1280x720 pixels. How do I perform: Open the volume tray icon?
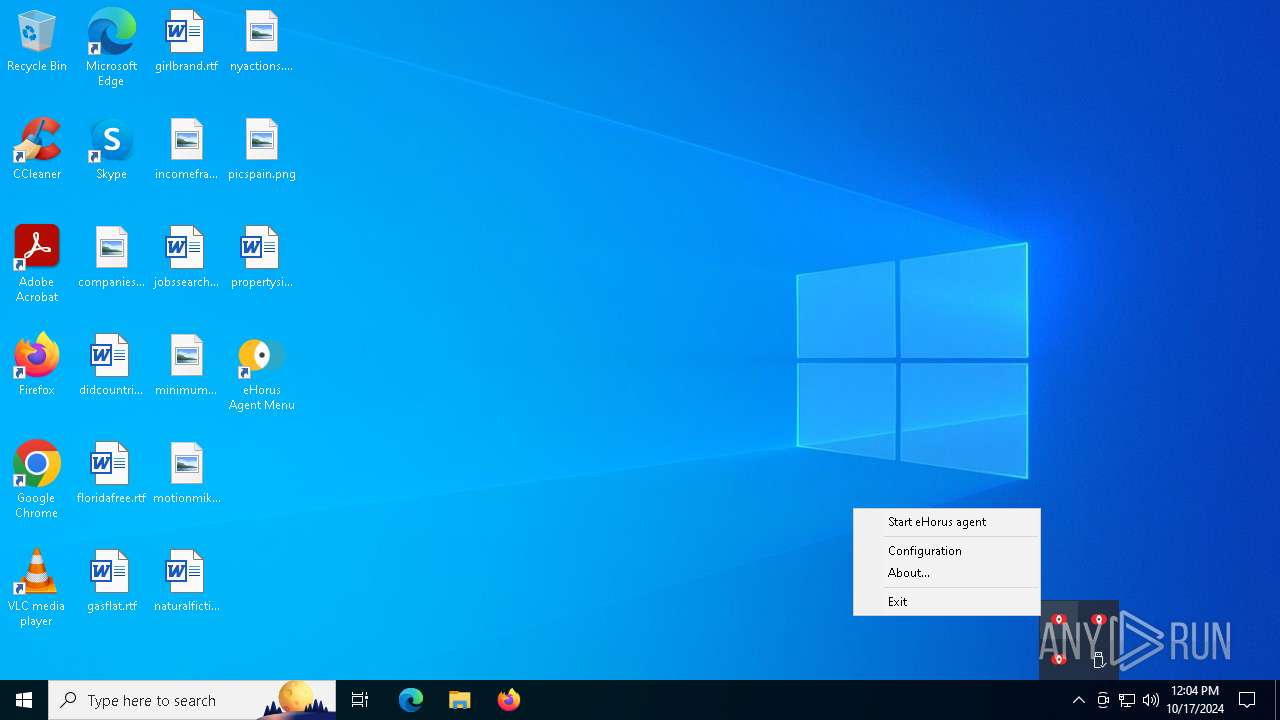pyautogui.click(x=1151, y=700)
